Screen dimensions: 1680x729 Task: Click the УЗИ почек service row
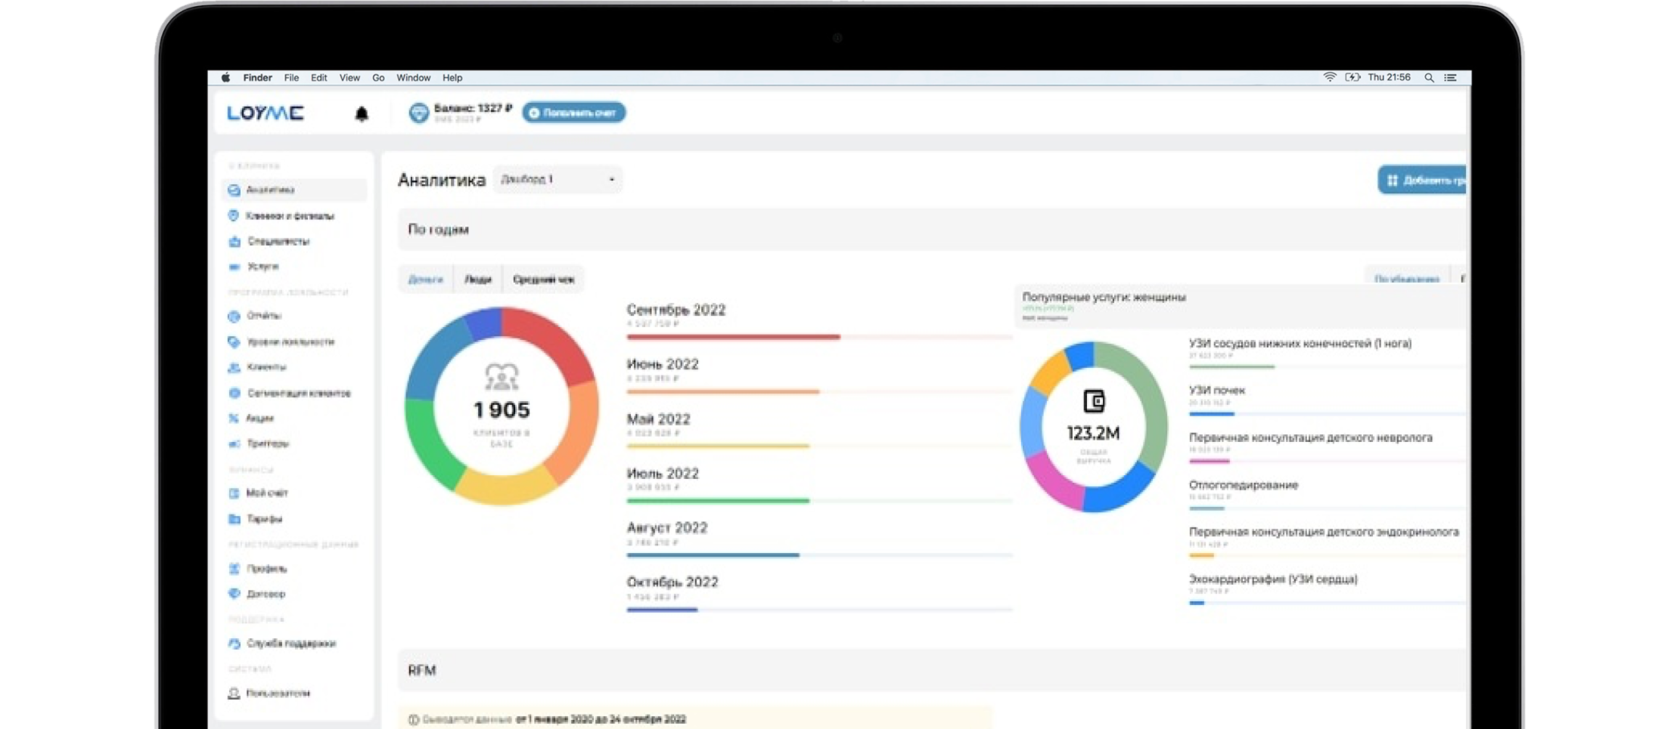pyautogui.click(x=1327, y=400)
